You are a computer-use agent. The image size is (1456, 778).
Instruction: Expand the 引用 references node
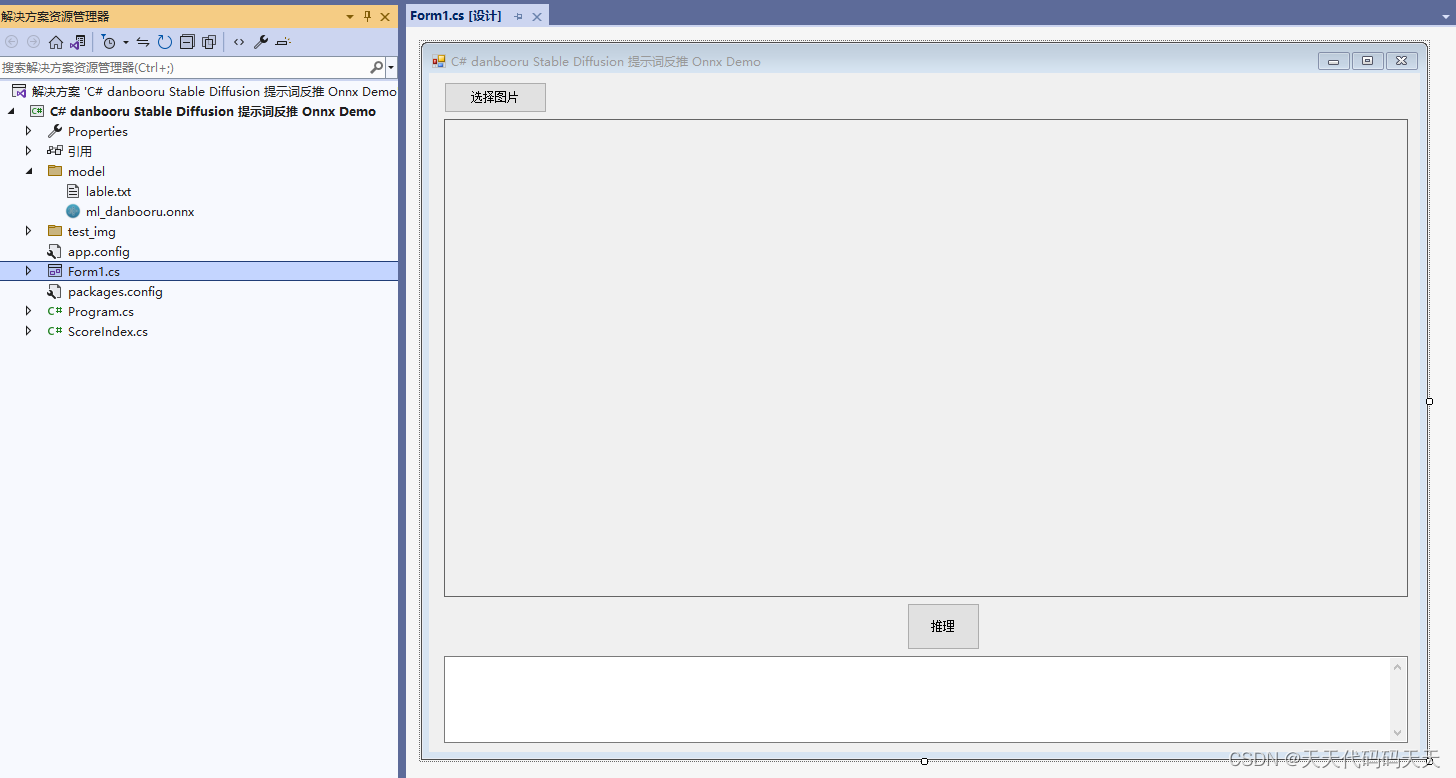tap(29, 151)
